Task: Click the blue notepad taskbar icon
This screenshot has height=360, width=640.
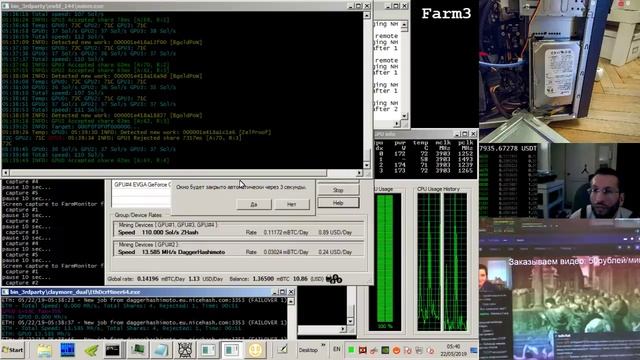Action: 161,350
